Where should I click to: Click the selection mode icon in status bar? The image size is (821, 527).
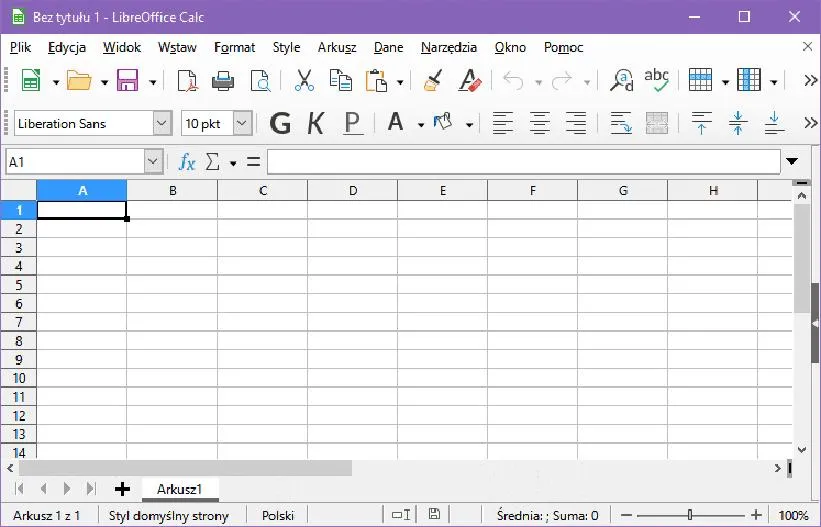(x=402, y=515)
